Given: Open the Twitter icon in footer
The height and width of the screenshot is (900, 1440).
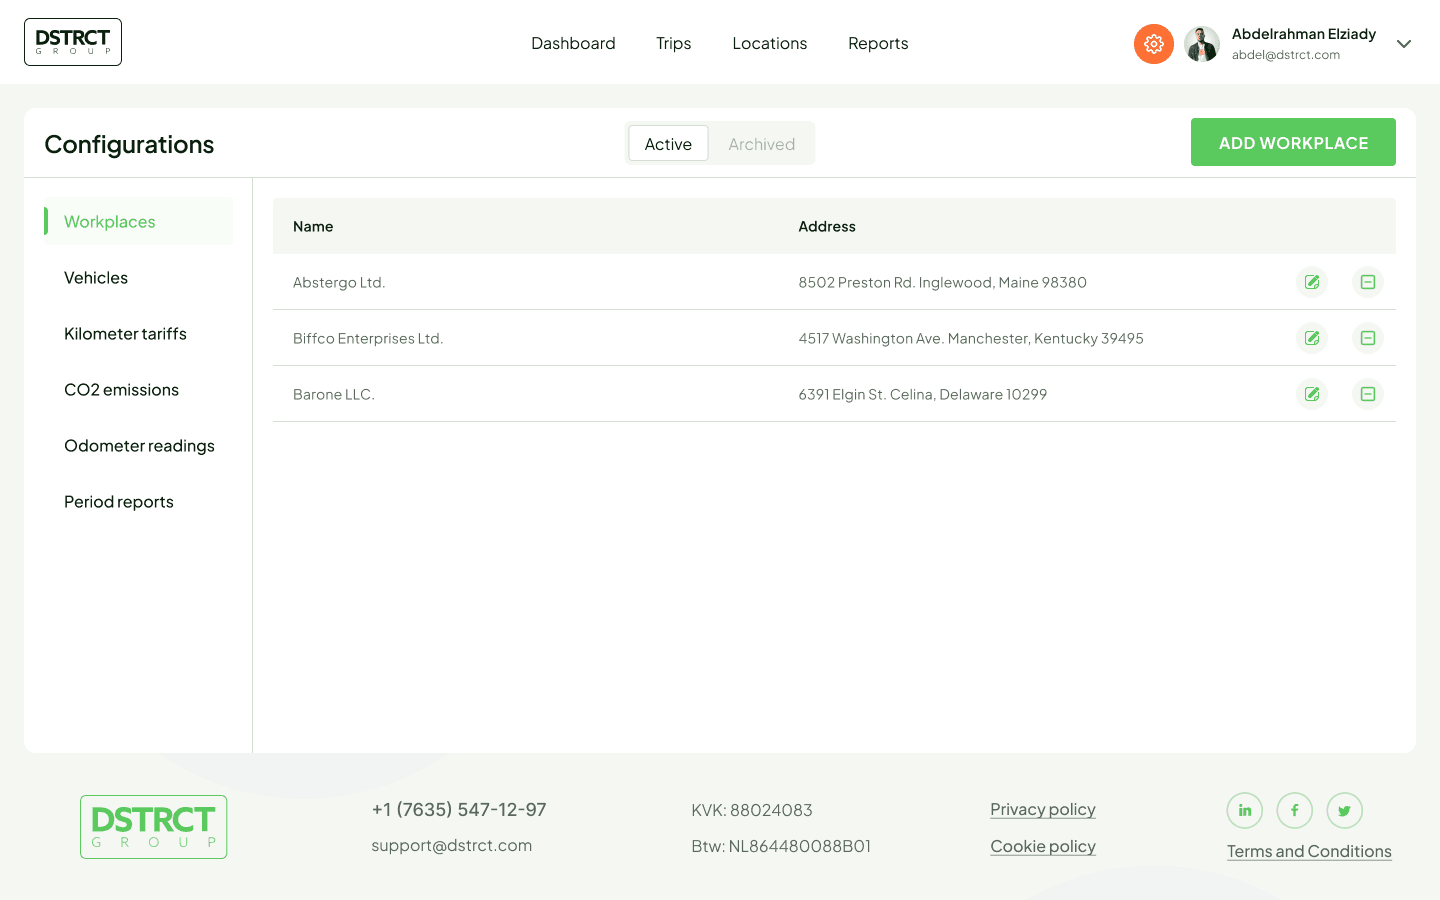Looking at the screenshot, I should [x=1344, y=811].
